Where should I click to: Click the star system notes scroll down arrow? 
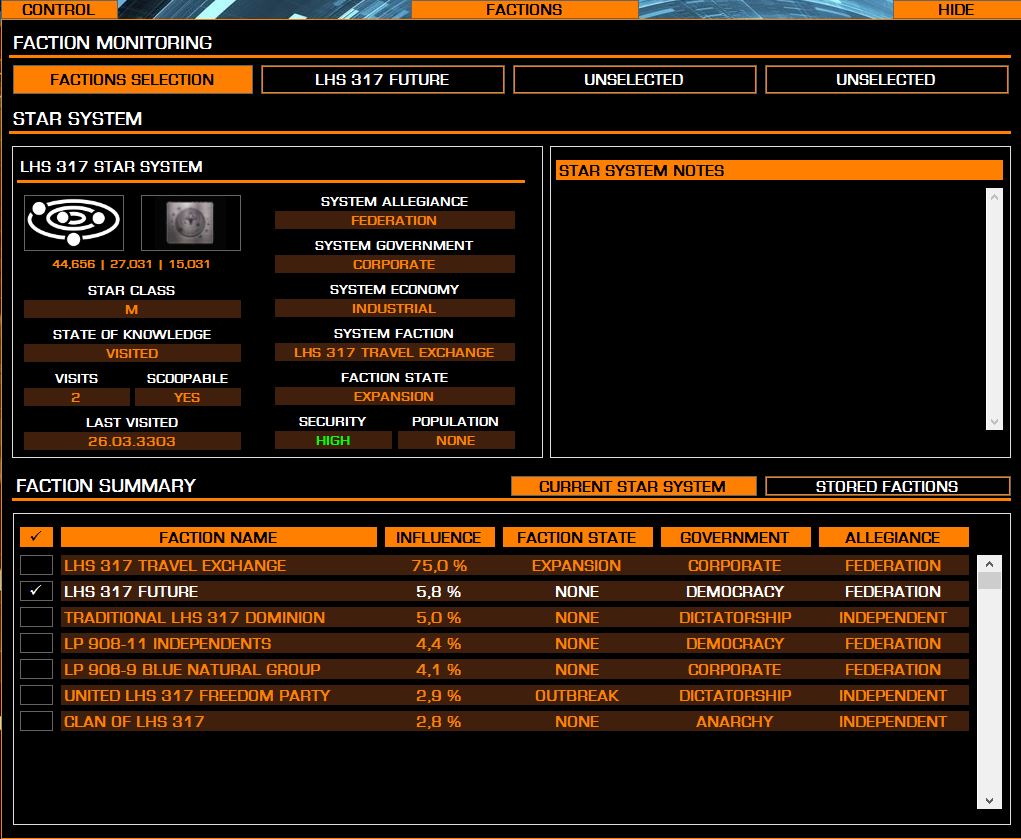994,421
